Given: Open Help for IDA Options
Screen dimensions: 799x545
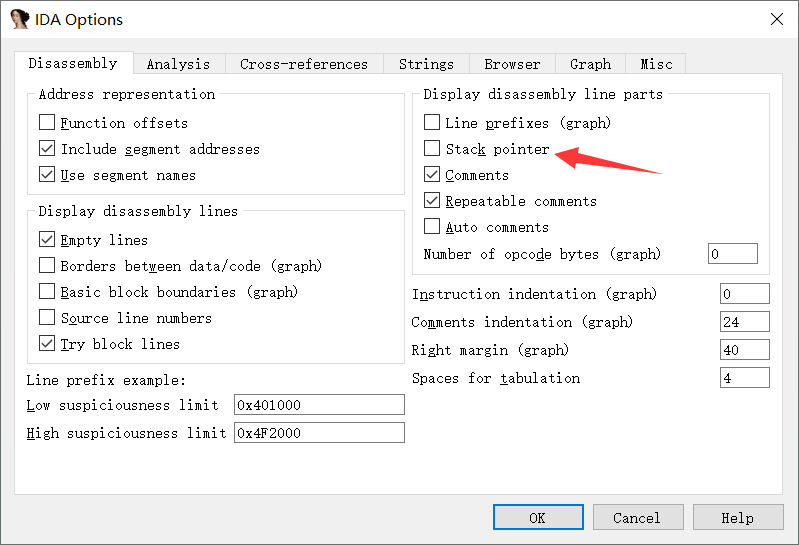Looking at the screenshot, I should (x=737, y=517).
